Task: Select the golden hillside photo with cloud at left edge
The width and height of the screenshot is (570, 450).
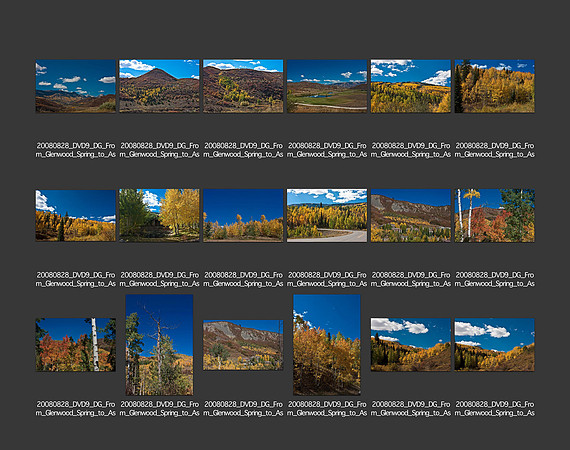Action: pos(76,215)
